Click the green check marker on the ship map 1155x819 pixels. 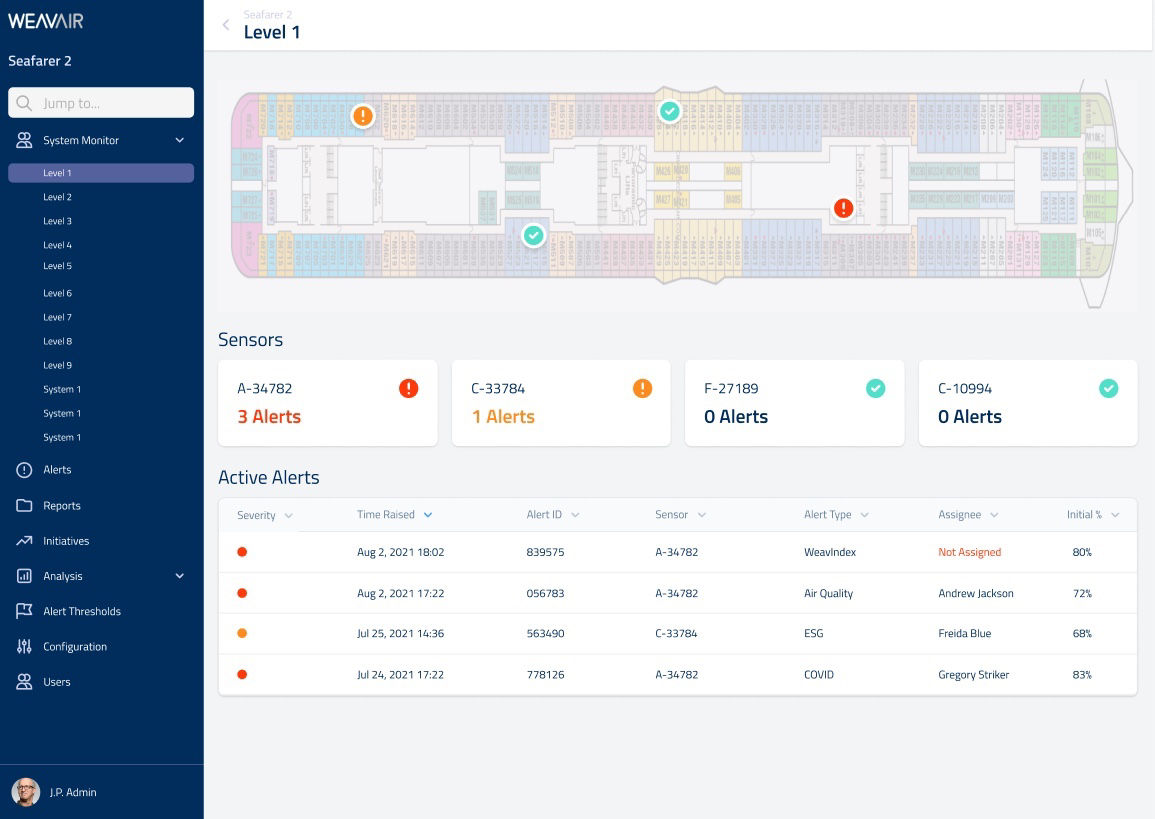(670, 111)
